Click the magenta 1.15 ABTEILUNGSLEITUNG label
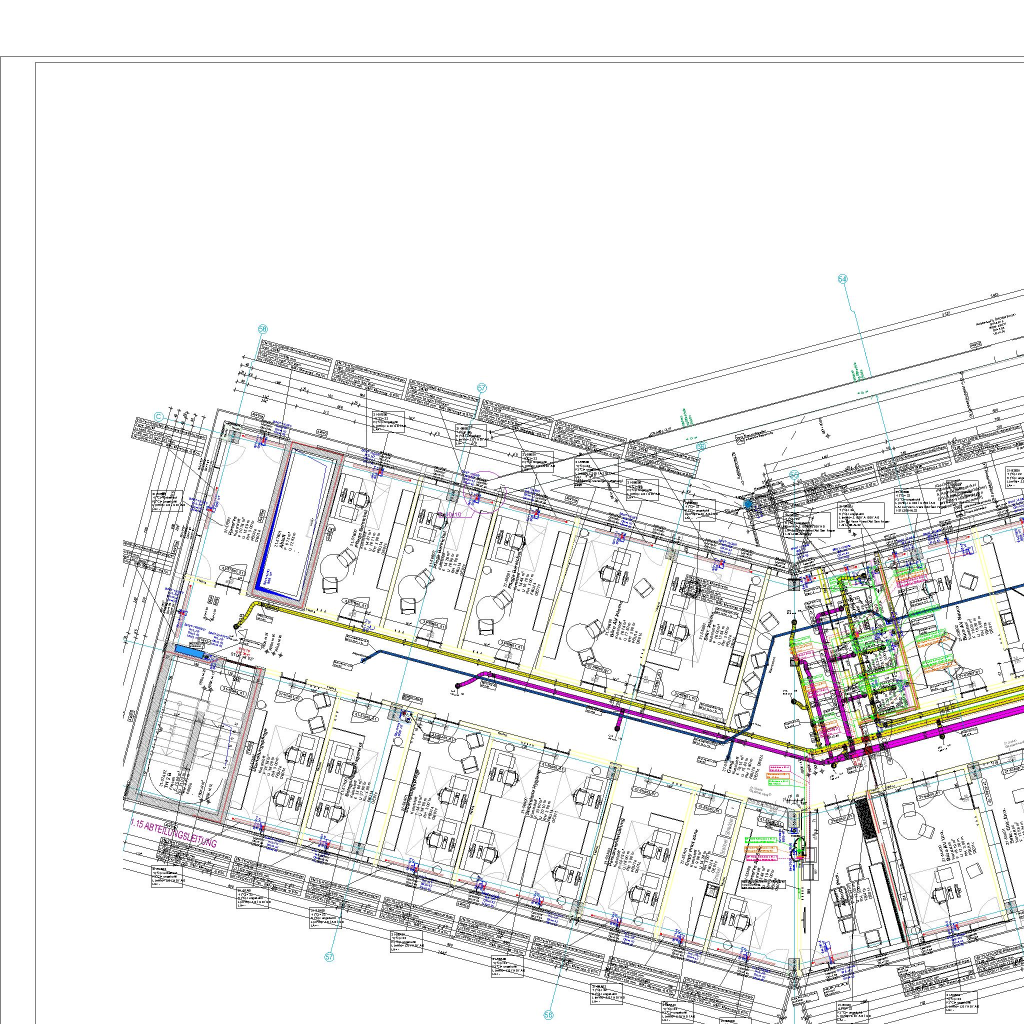Image resolution: width=1024 pixels, height=1024 pixels. tap(173, 836)
